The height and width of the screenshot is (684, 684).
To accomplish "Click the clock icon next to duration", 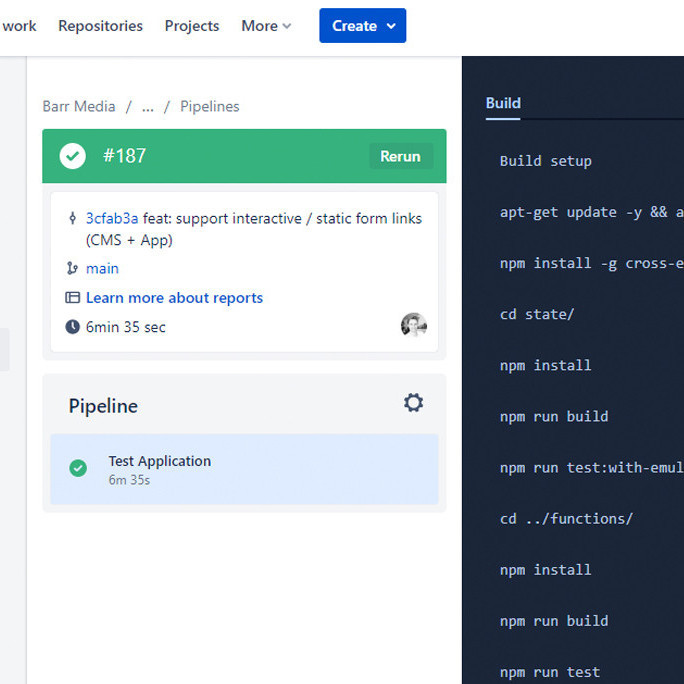I will point(72,327).
